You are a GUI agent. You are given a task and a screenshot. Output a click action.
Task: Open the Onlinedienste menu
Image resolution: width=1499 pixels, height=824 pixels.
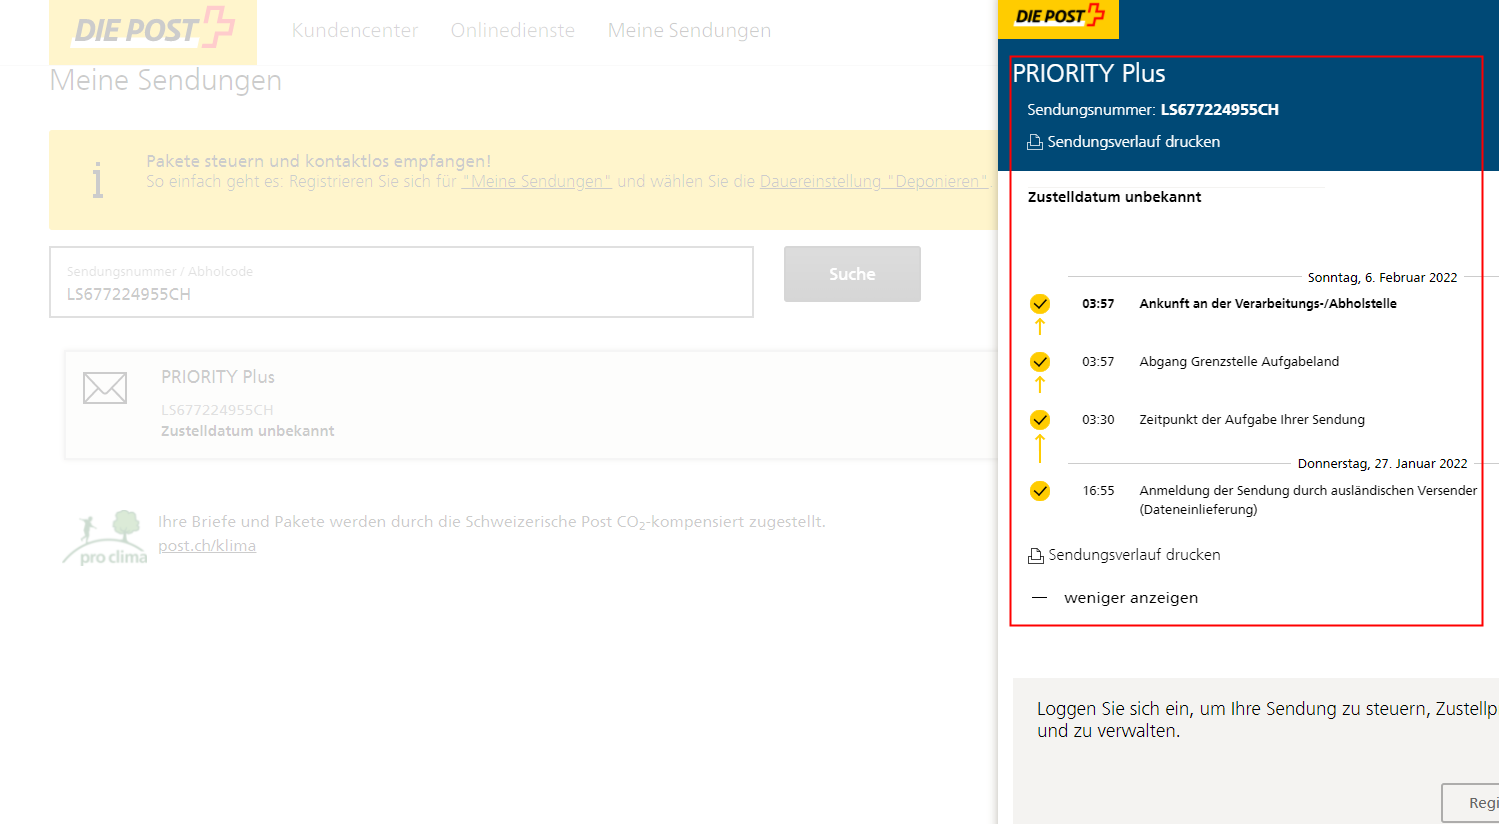(513, 31)
